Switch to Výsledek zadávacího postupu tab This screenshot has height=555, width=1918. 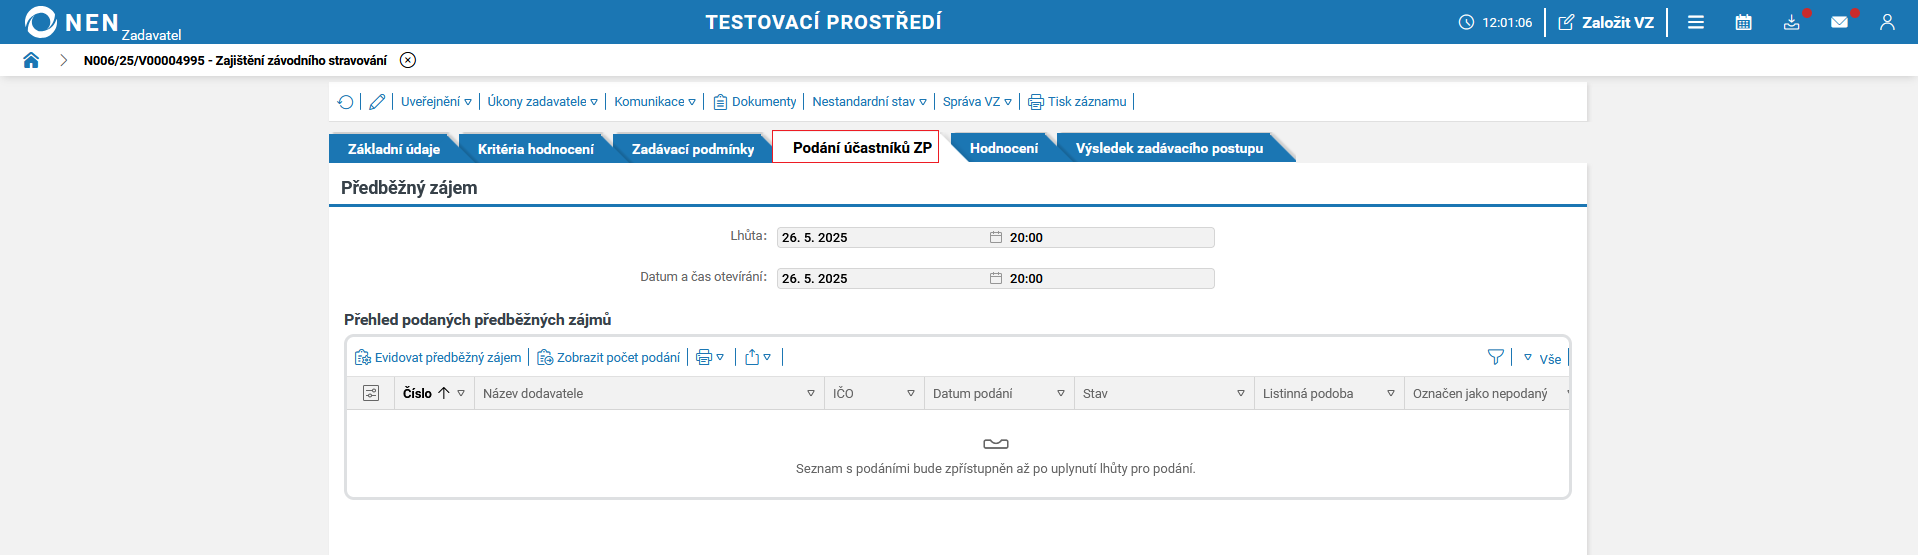click(1169, 148)
